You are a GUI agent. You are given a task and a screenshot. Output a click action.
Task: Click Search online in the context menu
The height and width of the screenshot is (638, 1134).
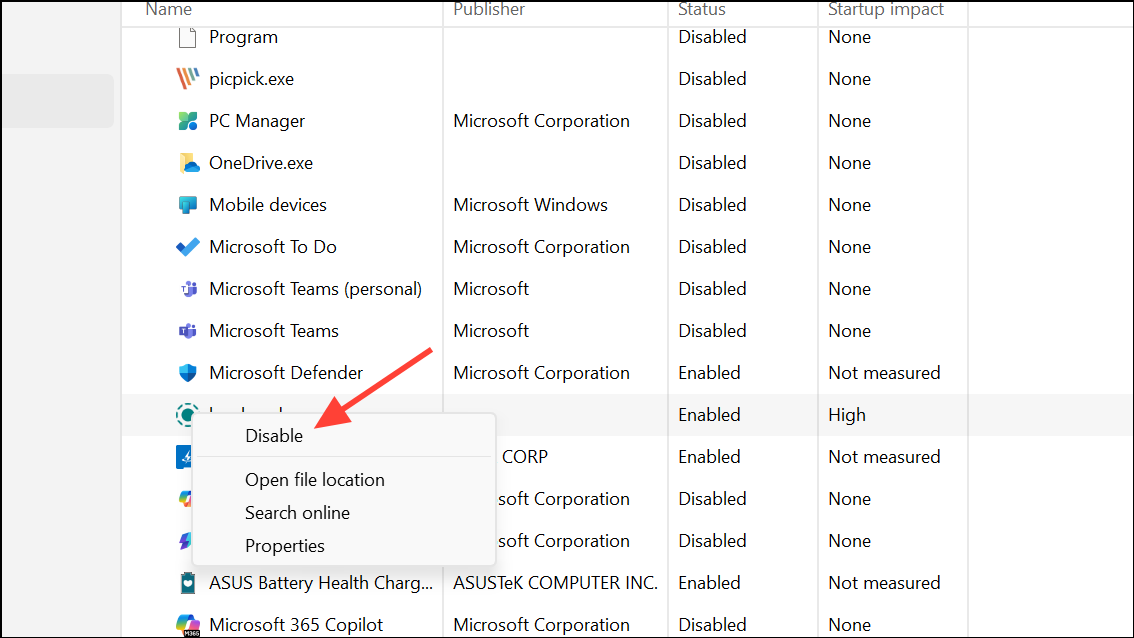coord(297,512)
